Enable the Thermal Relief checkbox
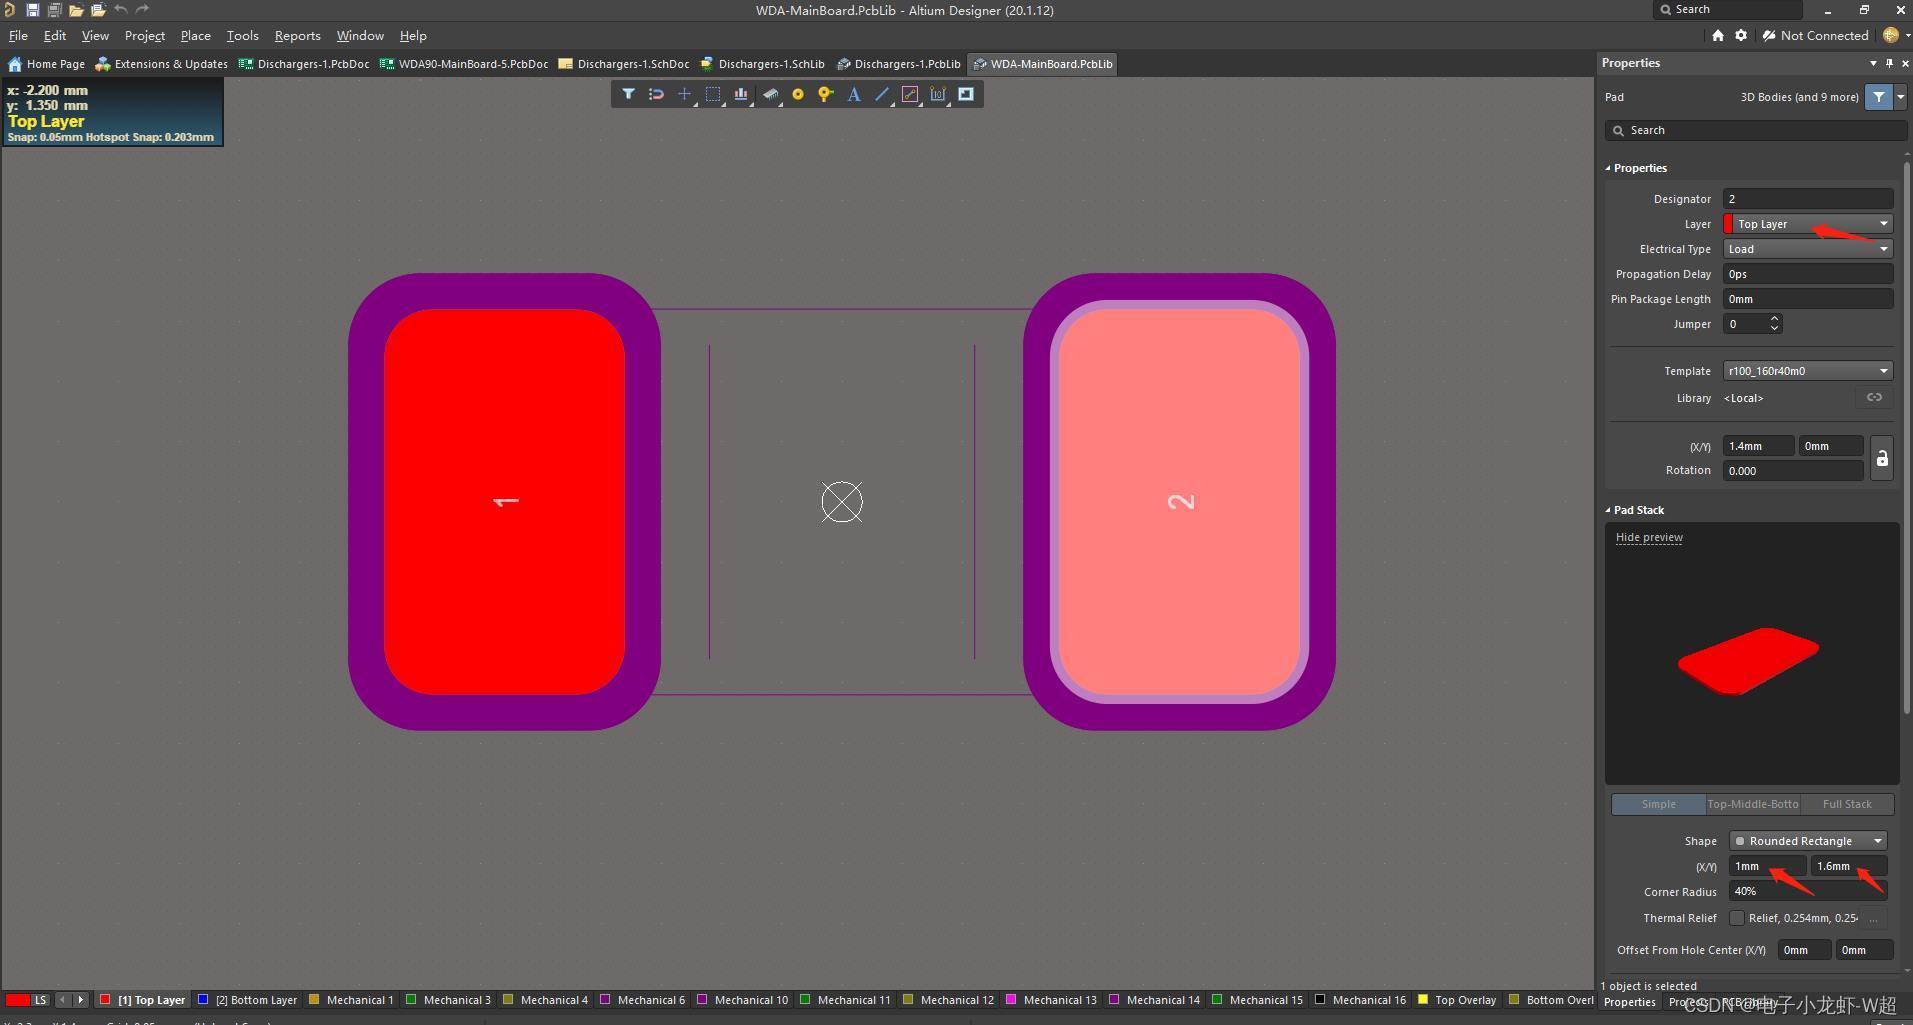1913x1025 pixels. [x=1737, y=918]
